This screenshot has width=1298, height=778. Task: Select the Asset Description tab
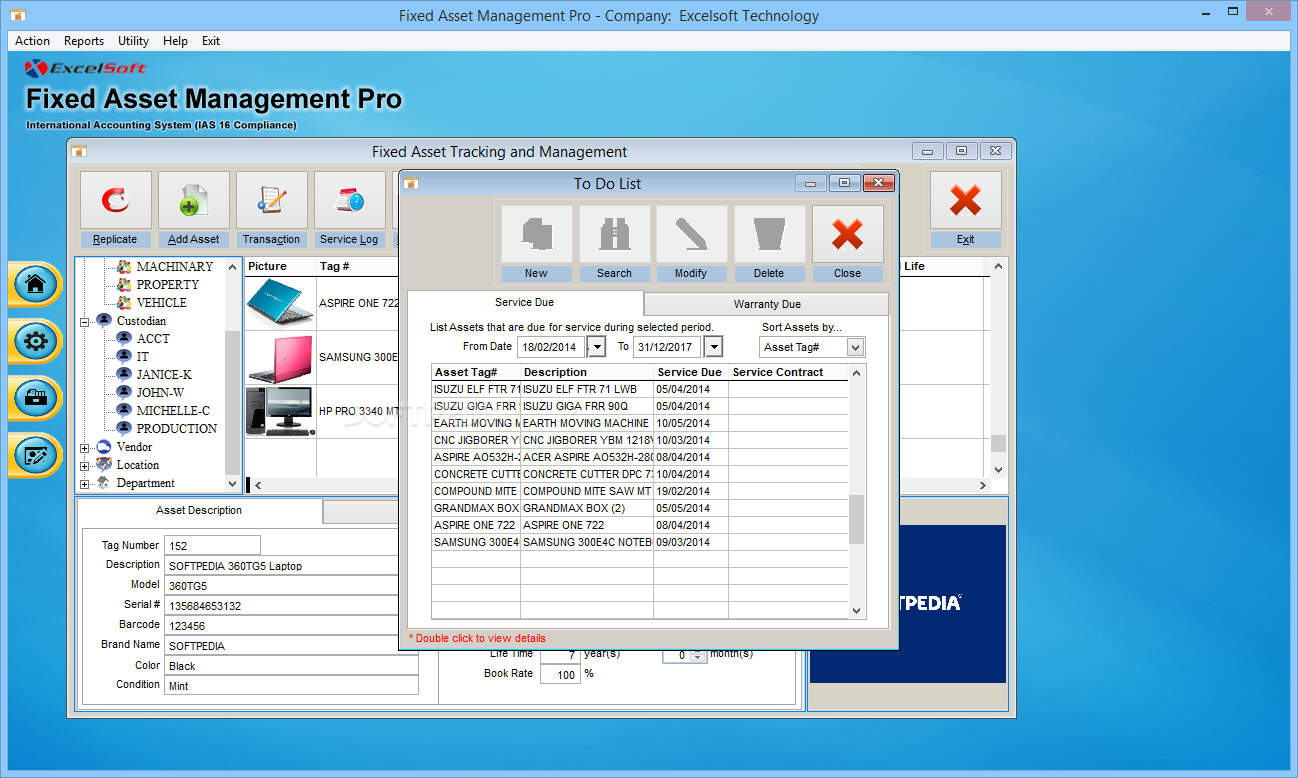pos(199,510)
